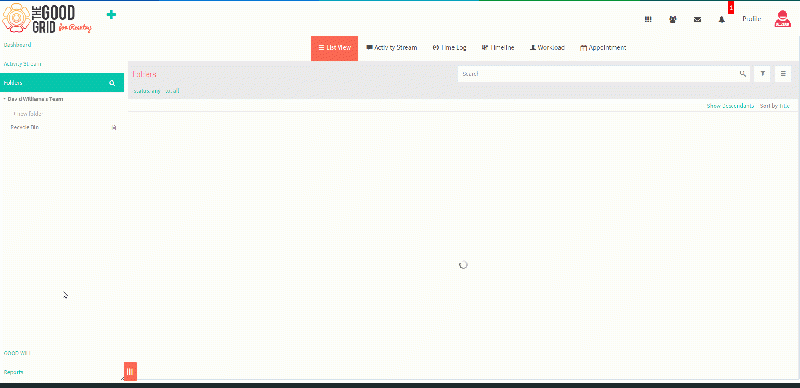The height and width of the screenshot is (388, 800).
Task: Click the red user avatar icon
Action: pos(782,18)
